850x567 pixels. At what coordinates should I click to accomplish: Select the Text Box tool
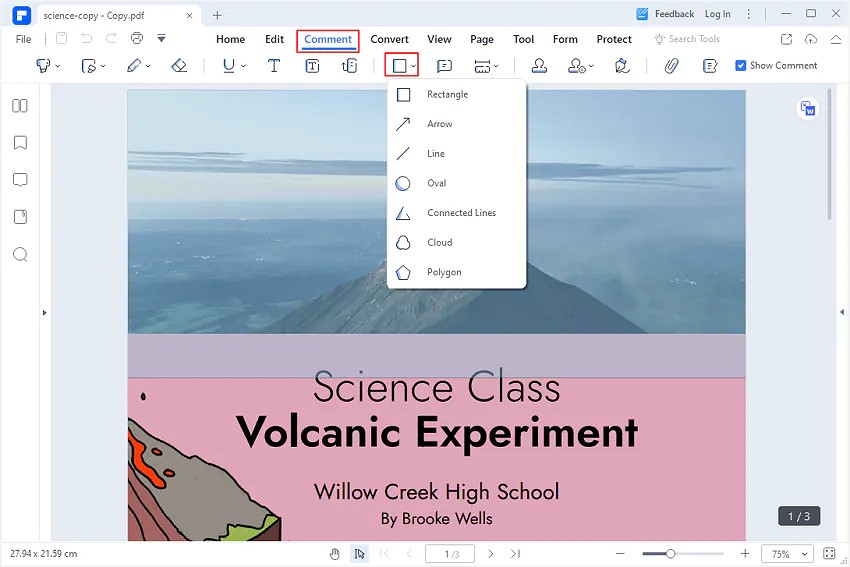[x=312, y=66]
